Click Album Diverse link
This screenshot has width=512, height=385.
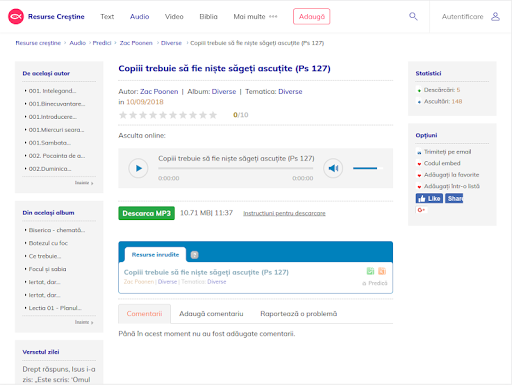(x=224, y=92)
